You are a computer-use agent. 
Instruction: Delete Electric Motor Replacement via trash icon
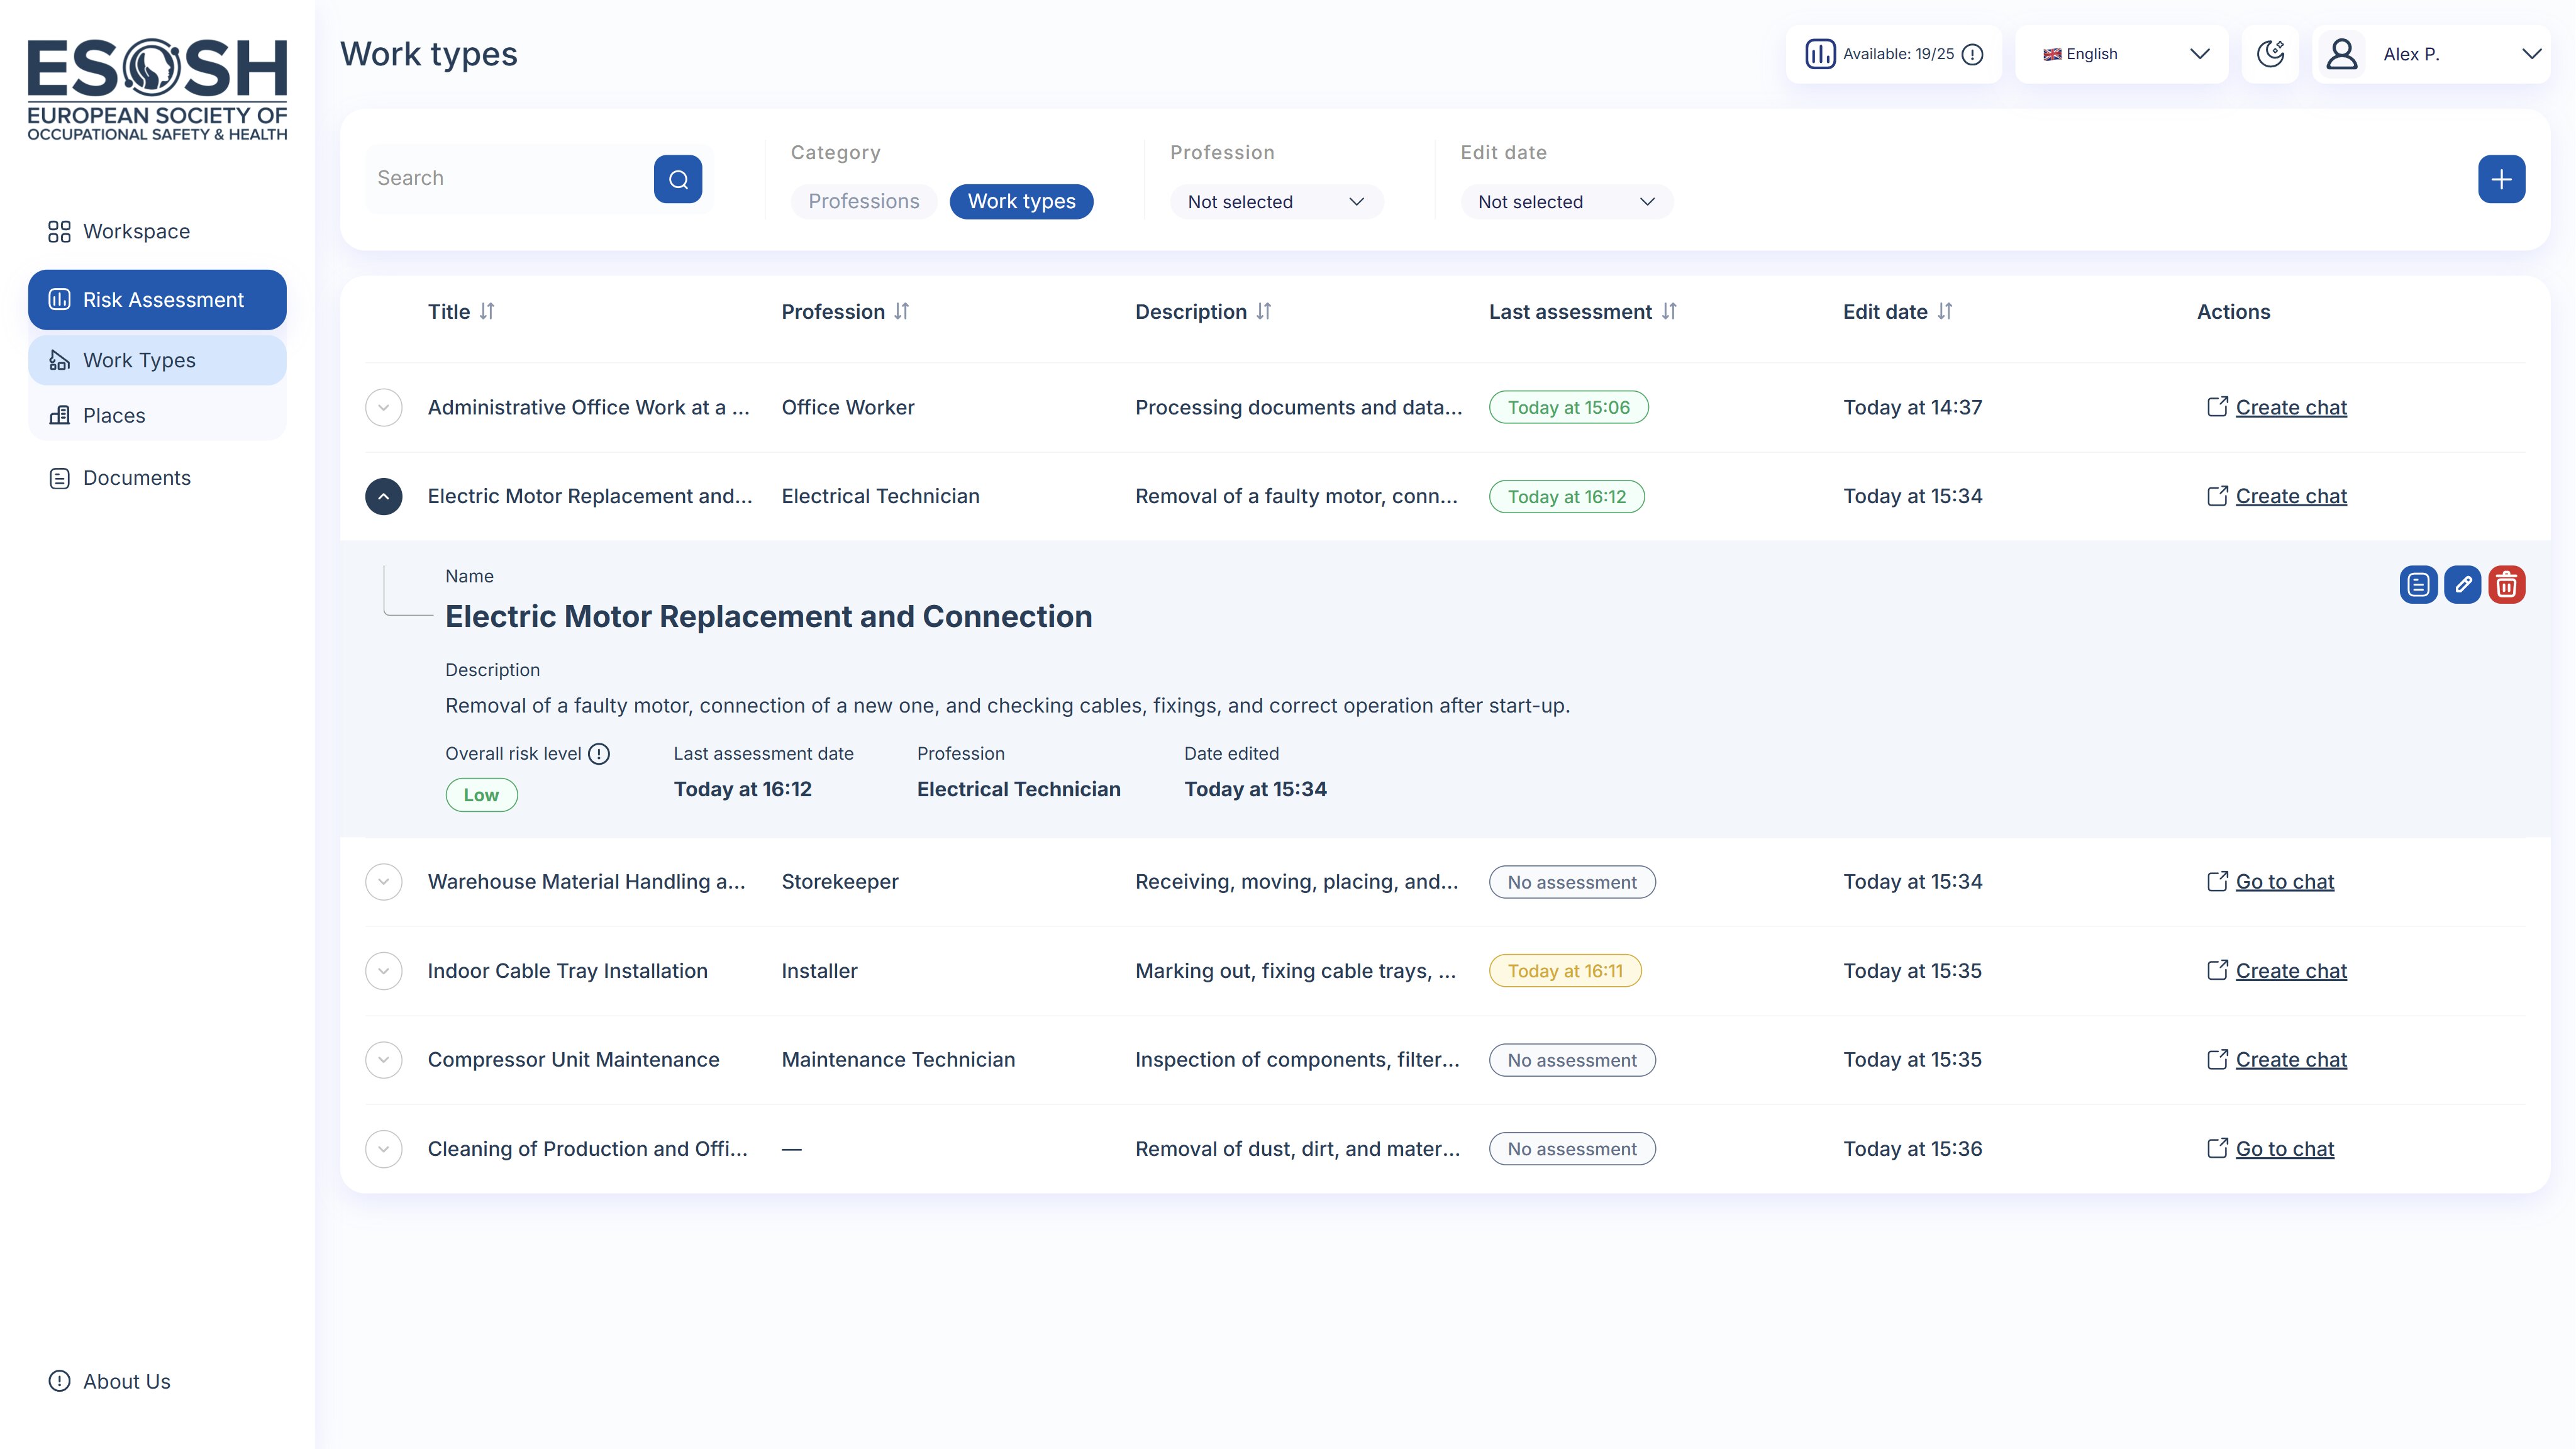pyautogui.click(x=2507, y=585)
